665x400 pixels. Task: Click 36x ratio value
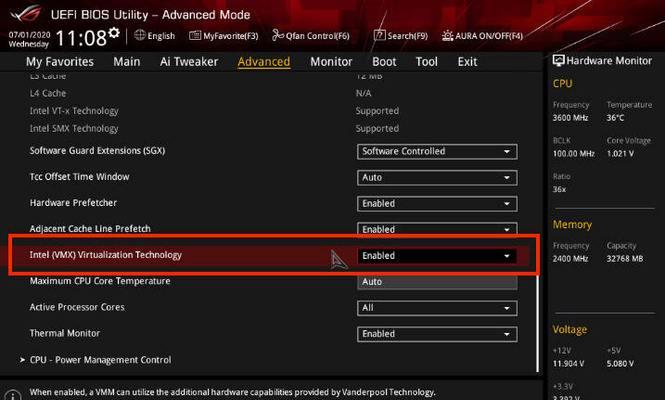(x=559, y=189)
